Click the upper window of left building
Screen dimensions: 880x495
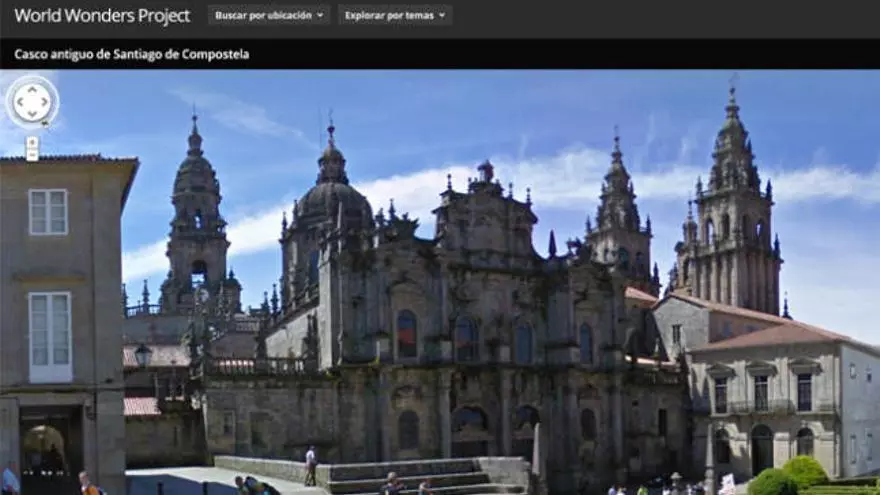[x=48, y=211]
